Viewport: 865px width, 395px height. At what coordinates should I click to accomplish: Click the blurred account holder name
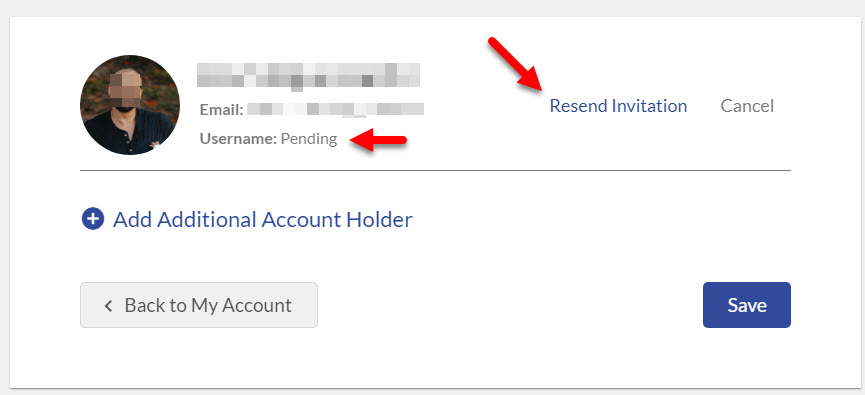tap(308, 76)
